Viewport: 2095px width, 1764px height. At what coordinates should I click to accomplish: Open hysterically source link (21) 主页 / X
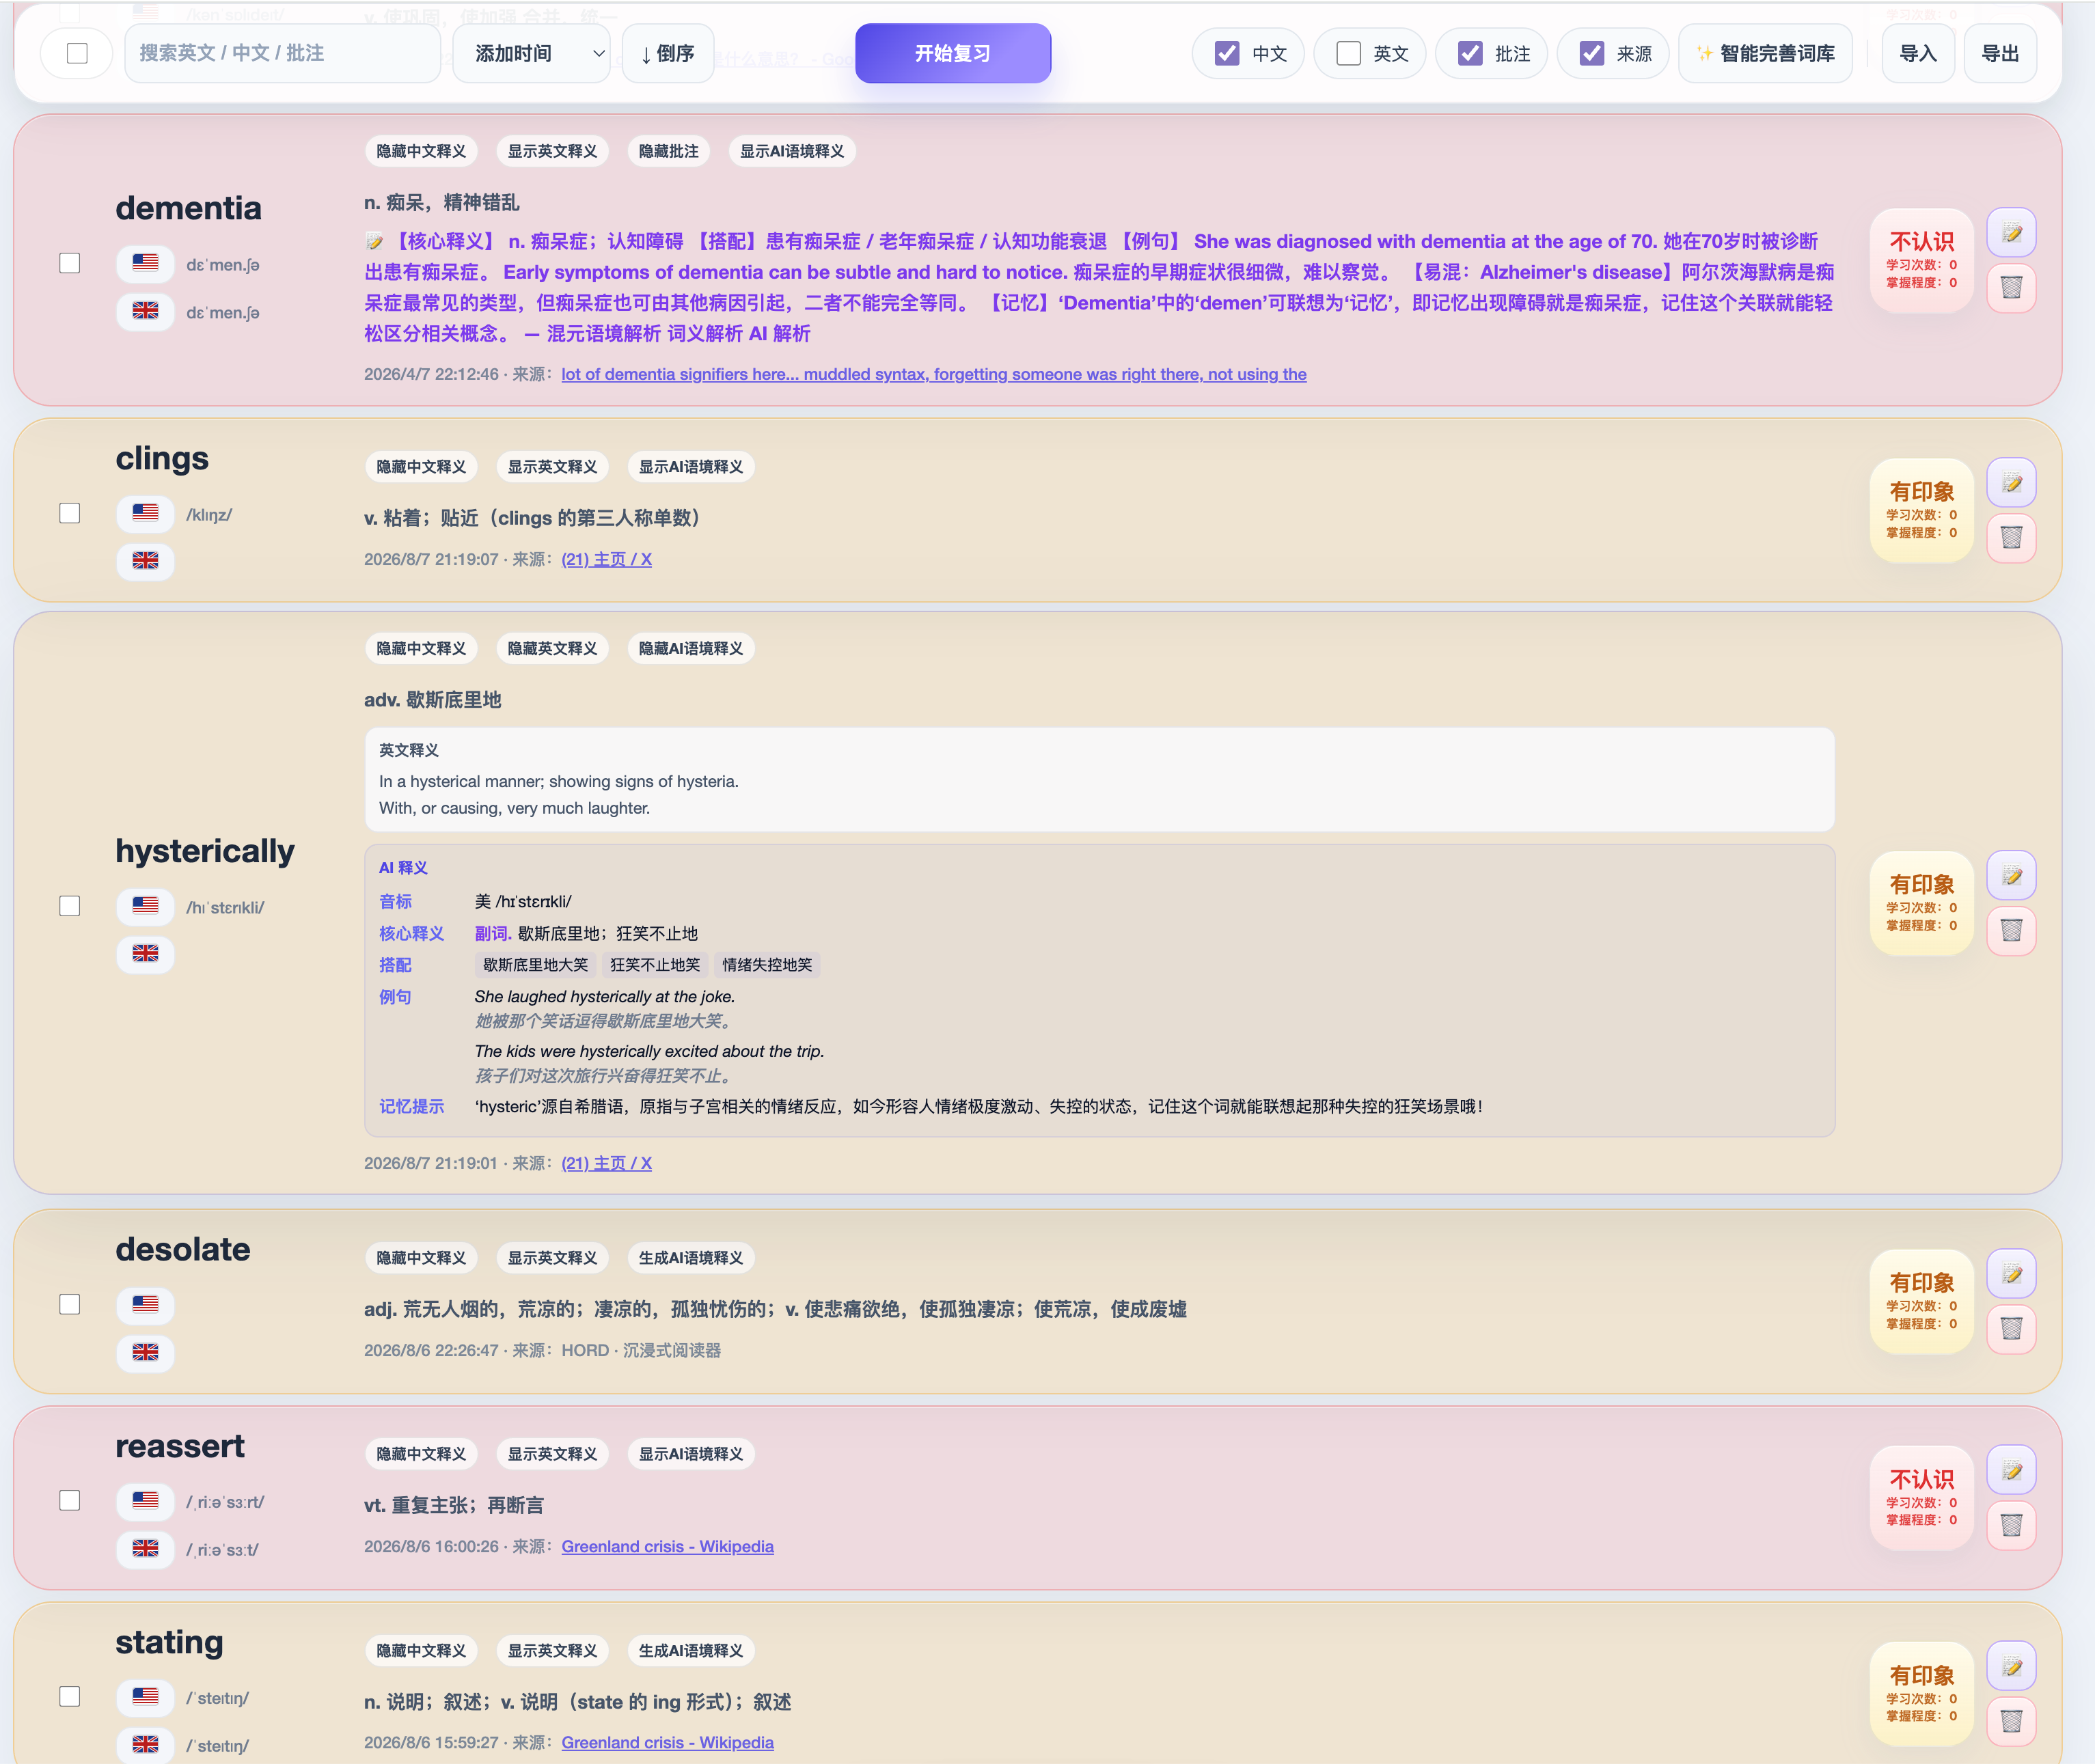606,1163
